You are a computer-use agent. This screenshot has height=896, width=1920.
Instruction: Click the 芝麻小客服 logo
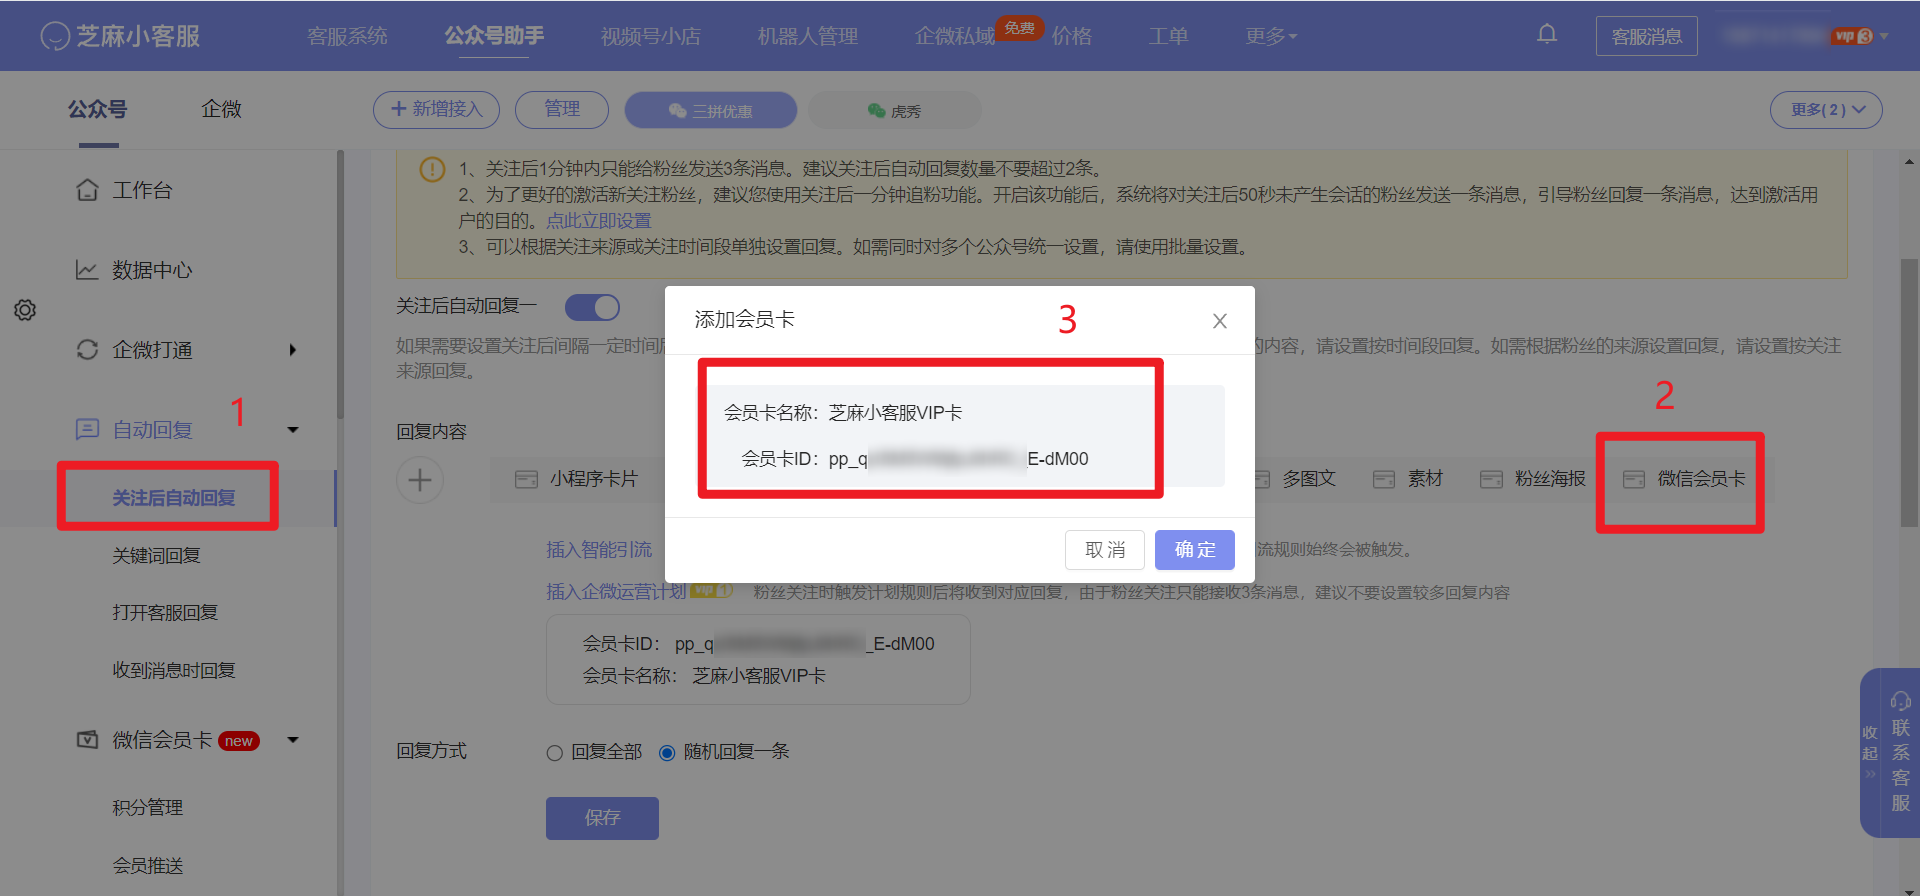pos(120,36)
